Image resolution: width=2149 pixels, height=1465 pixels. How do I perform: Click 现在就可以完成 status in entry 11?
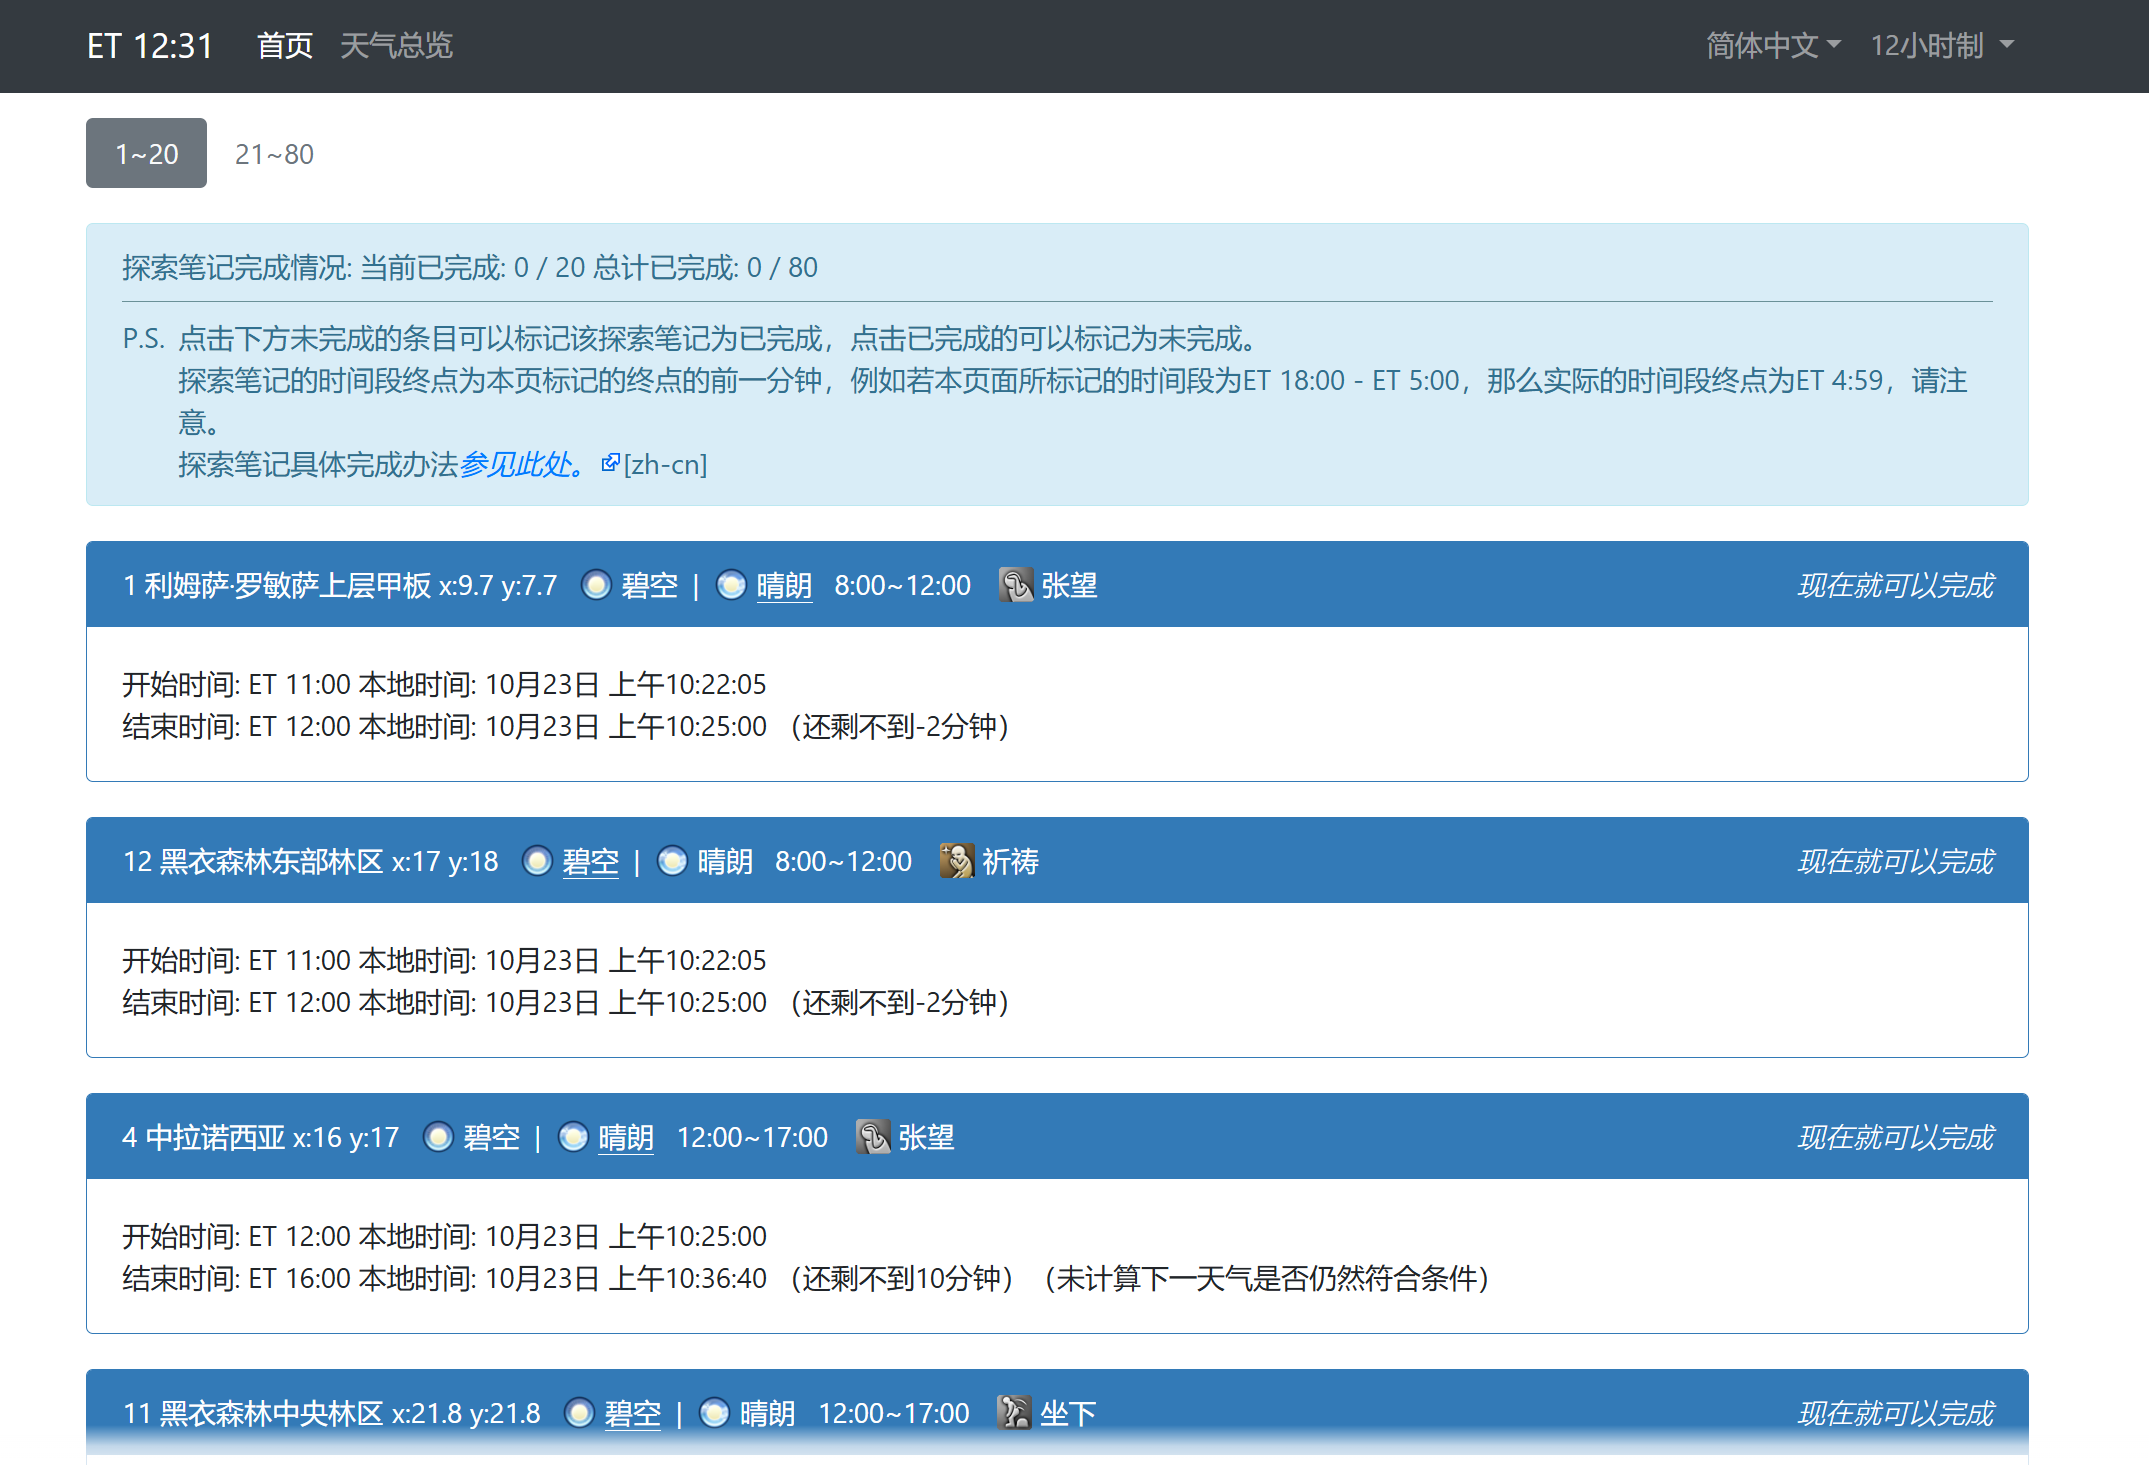click(1895, 1413)
